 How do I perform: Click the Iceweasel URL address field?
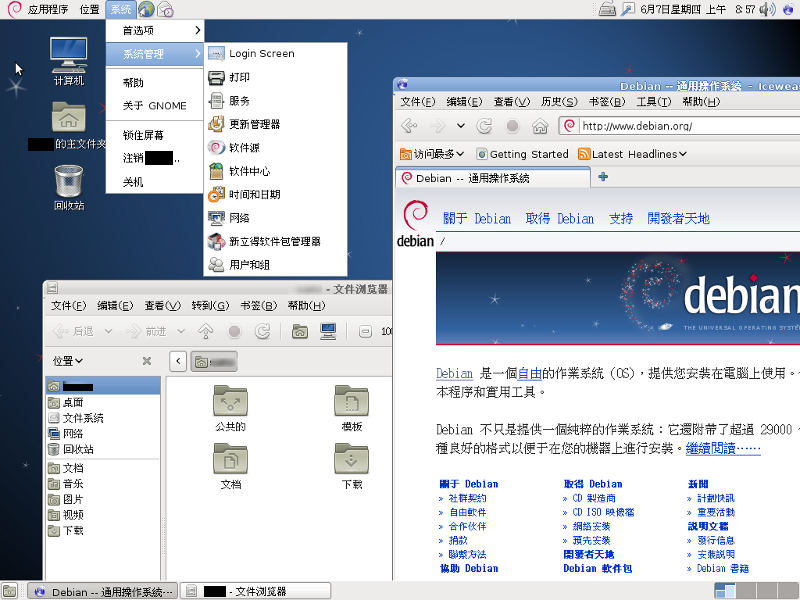click(684, 126)
